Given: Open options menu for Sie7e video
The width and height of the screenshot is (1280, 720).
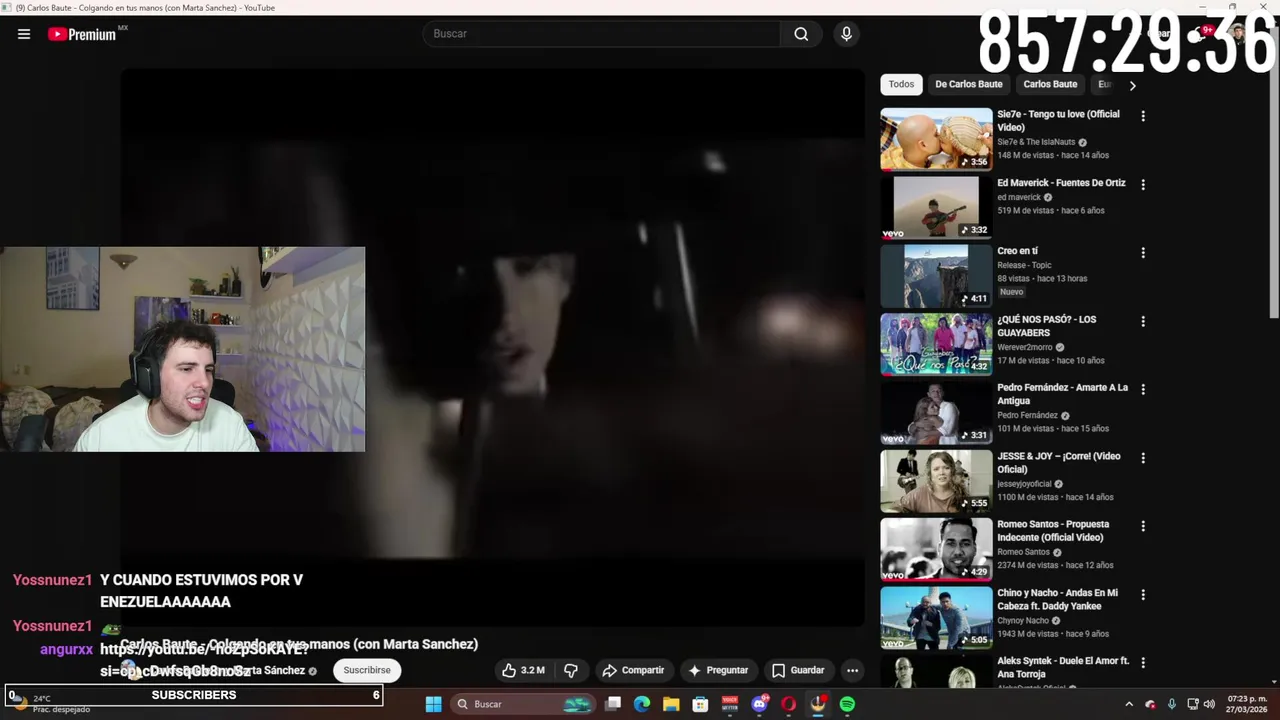Looking at the screenshot, I should tap(1143, 116).
